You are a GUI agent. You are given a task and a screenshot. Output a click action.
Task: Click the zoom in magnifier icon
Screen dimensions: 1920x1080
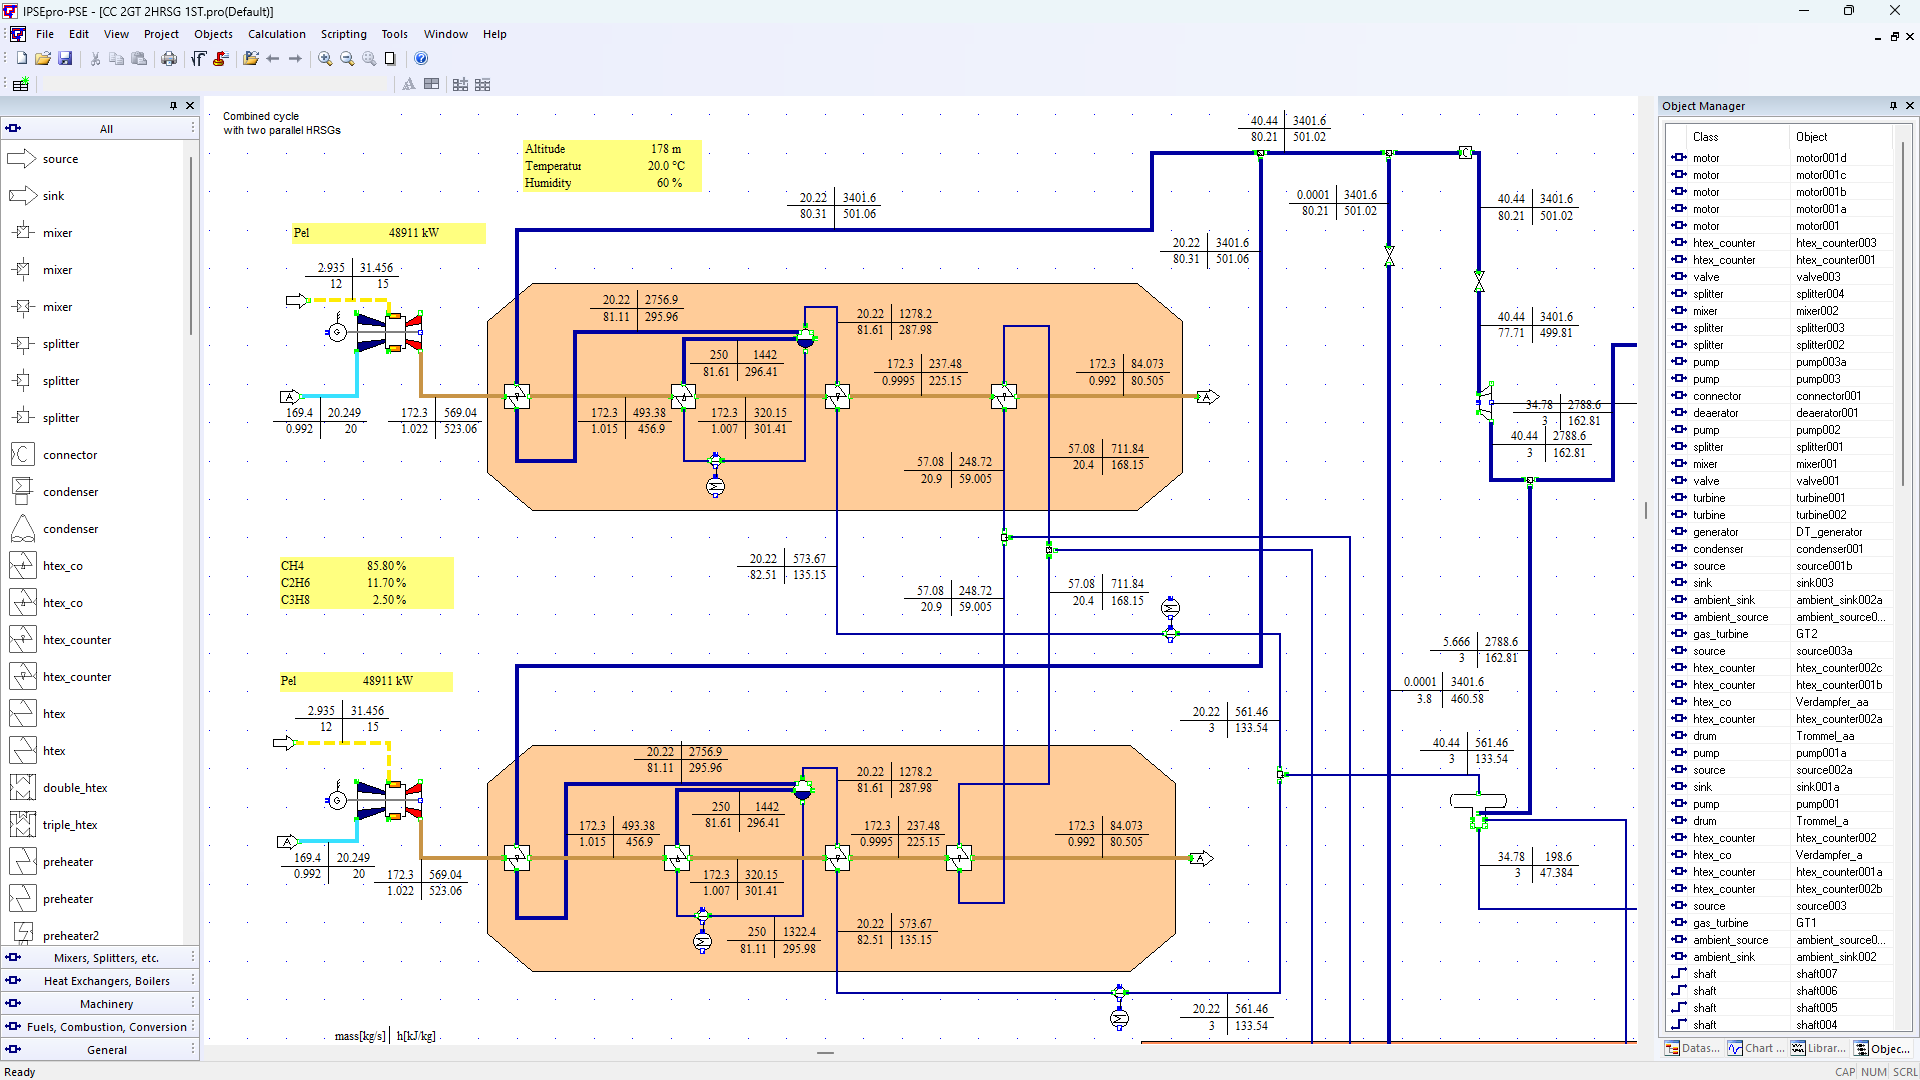[x=325, y=59]
